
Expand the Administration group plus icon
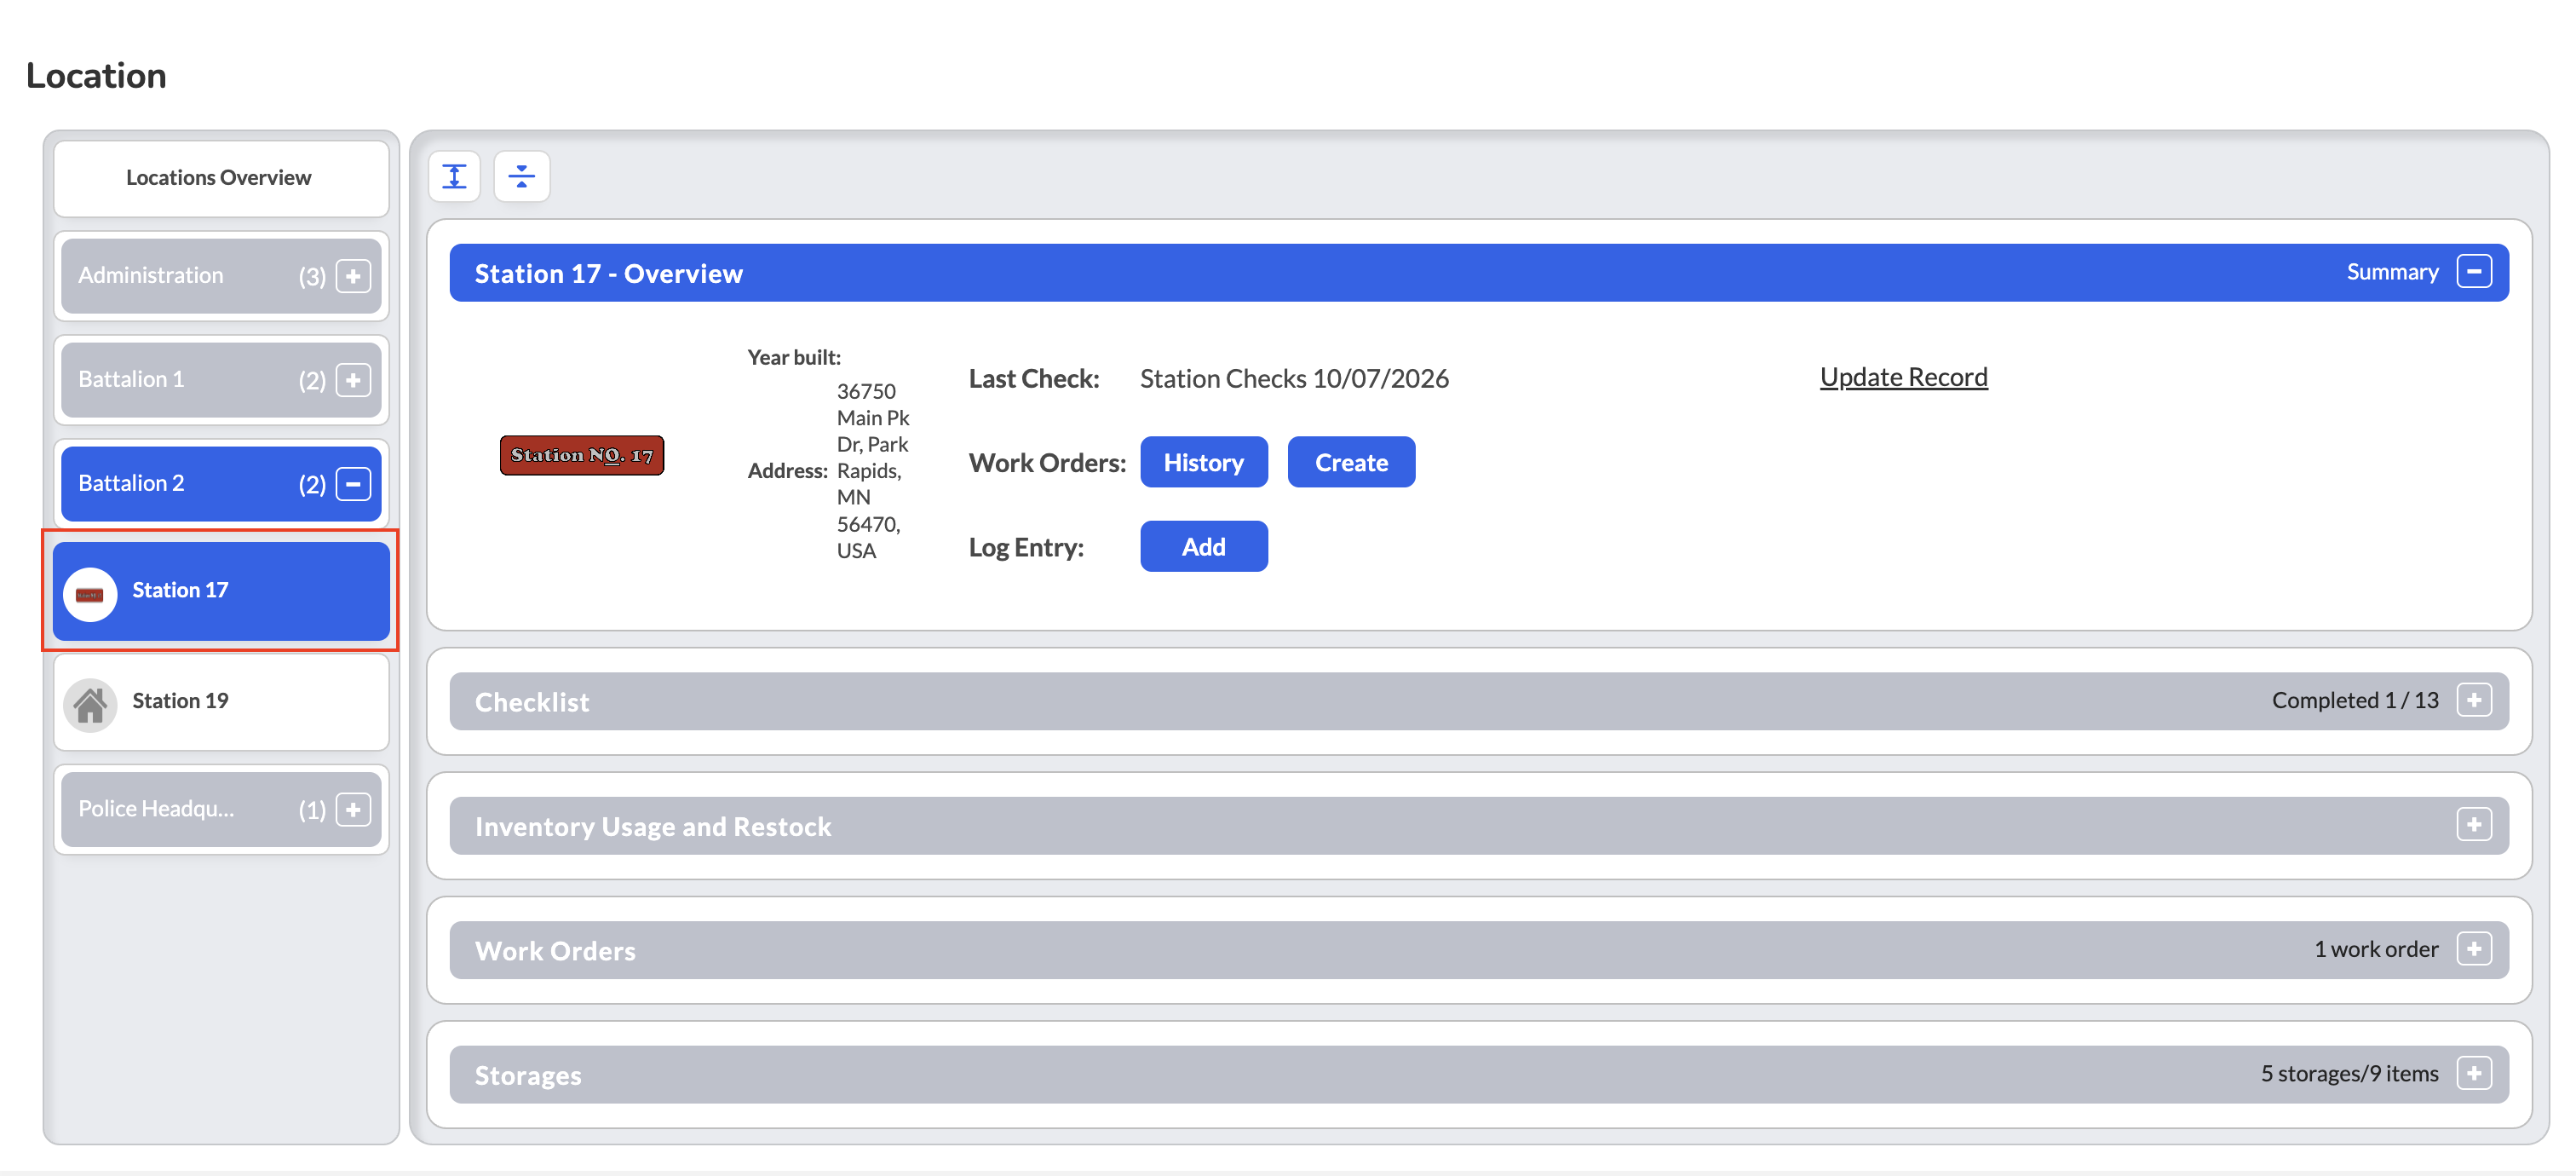click(x=353, y=276)
